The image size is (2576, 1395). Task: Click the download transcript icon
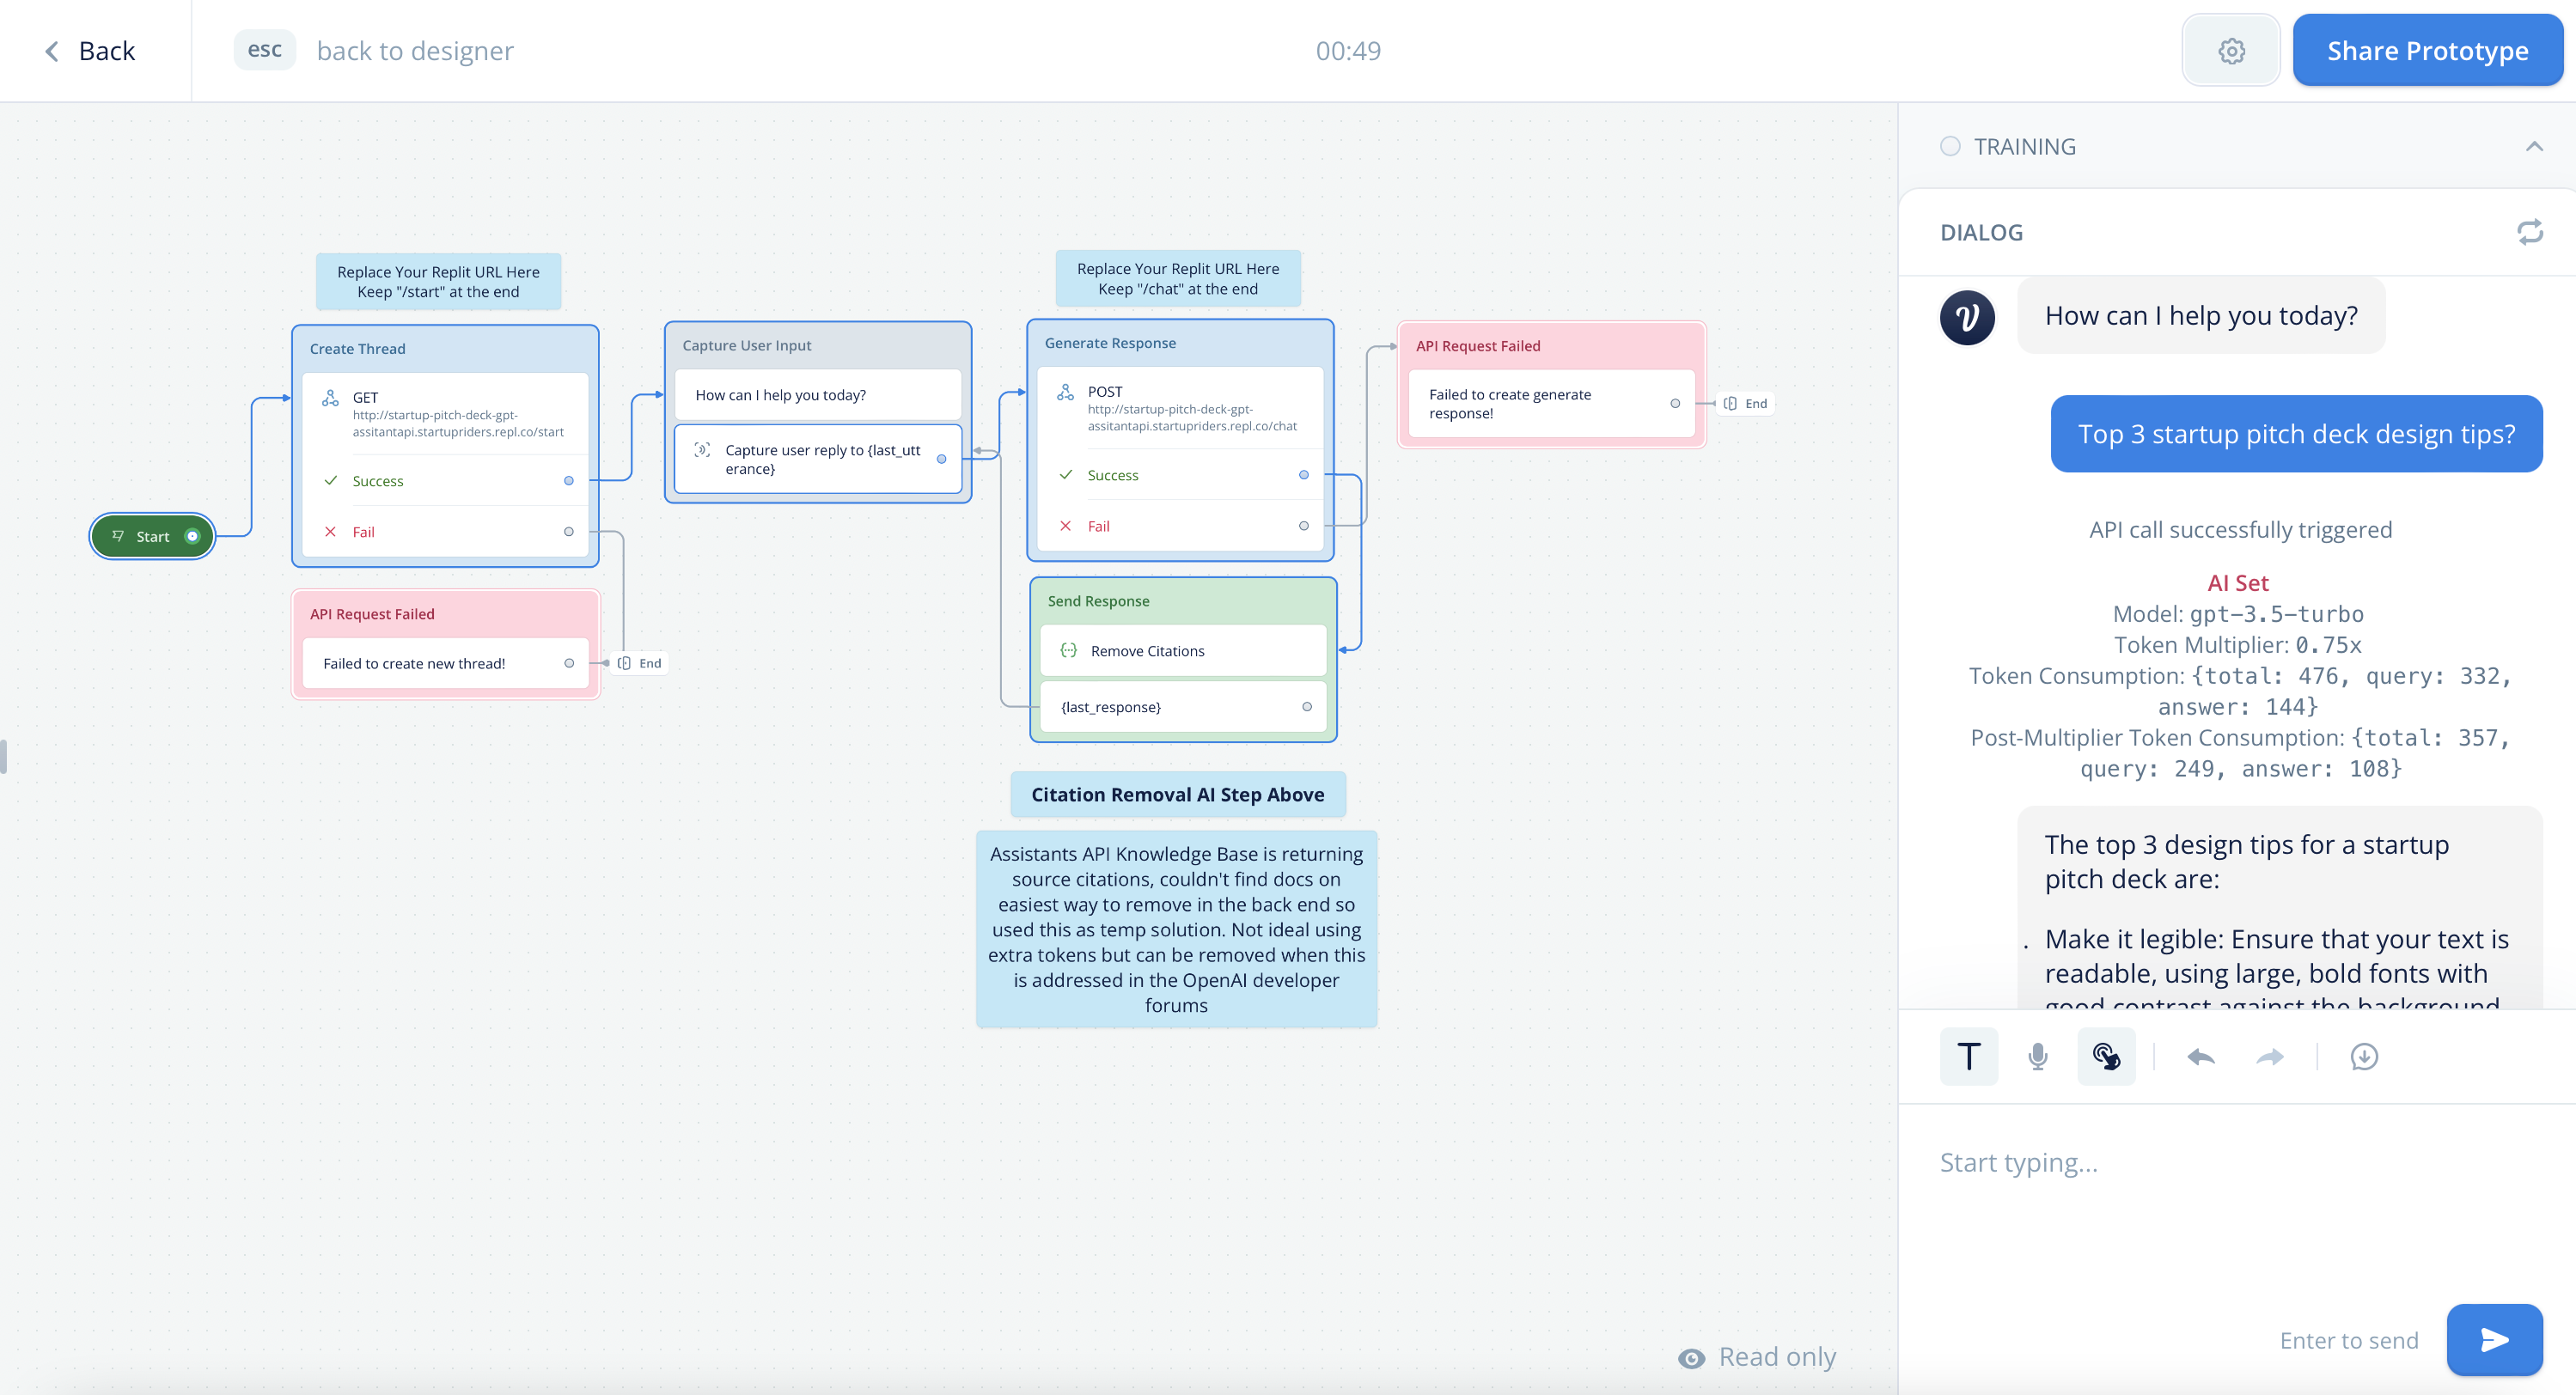pyautogui.click(x=2364, y=1056)
